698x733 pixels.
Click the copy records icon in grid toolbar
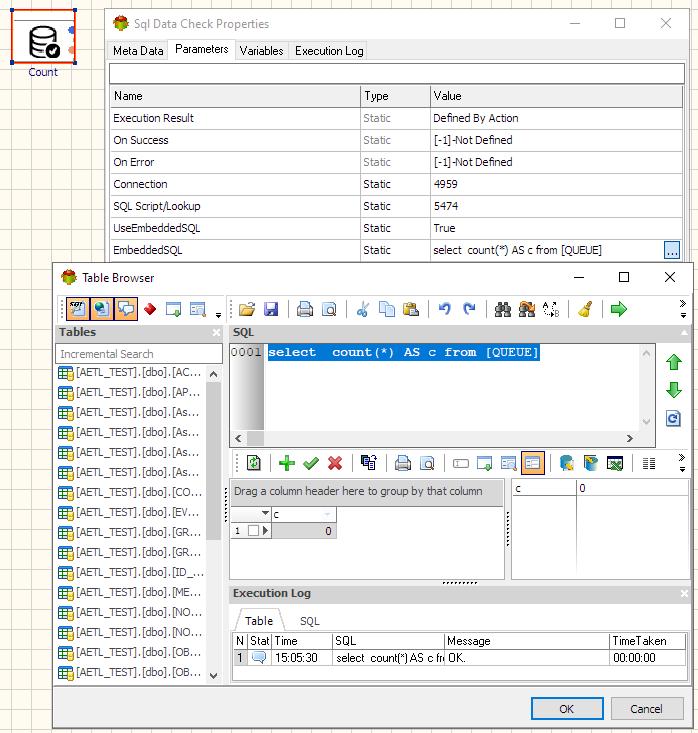pyautogui.click(x=369, y=463)
